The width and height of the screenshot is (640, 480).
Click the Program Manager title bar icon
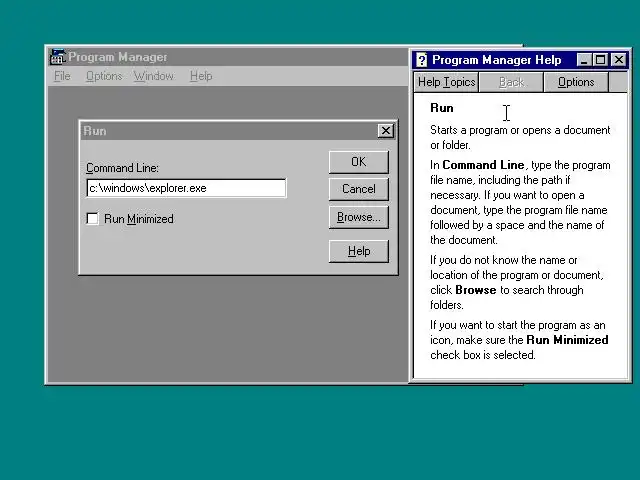(x=58, y=57)
